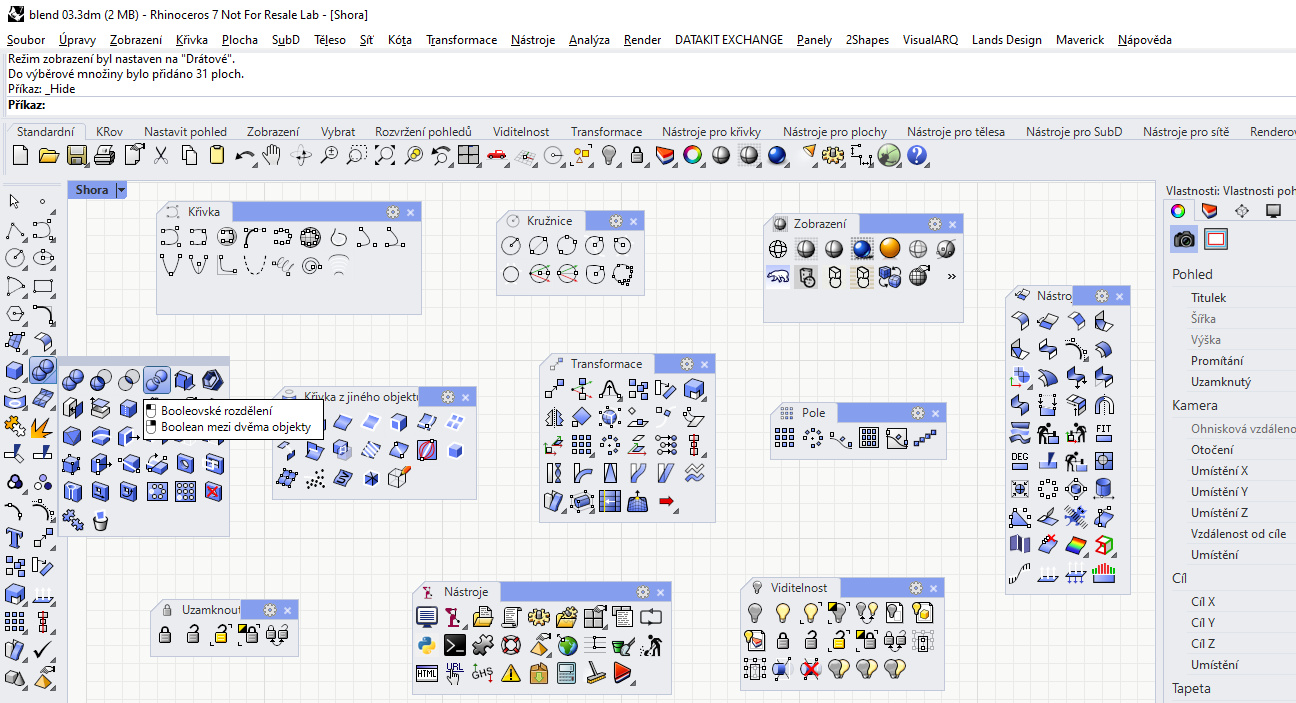Print using the printer icon

104,155
